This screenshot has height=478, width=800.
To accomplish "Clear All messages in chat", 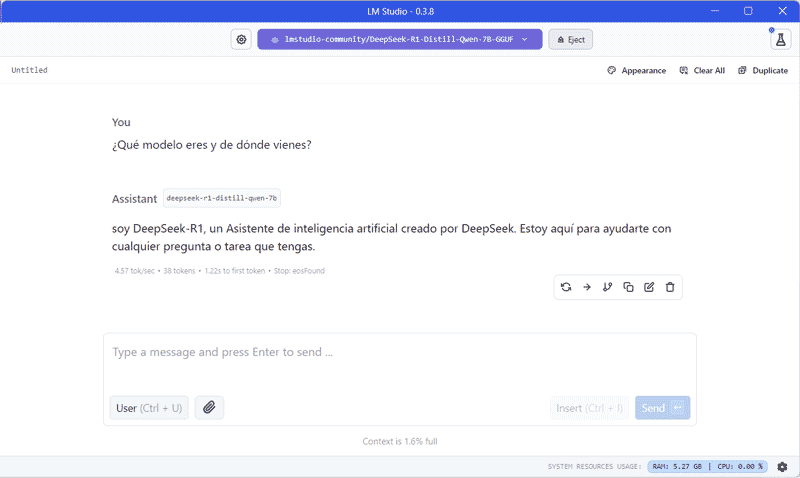I will tap(702, 70).
